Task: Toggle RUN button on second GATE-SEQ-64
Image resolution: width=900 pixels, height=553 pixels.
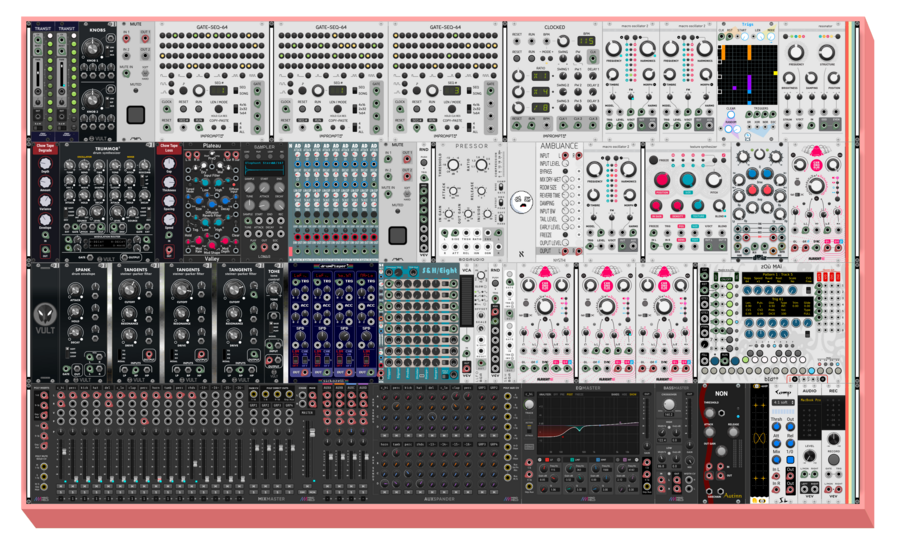Action: tap(317, 110)
